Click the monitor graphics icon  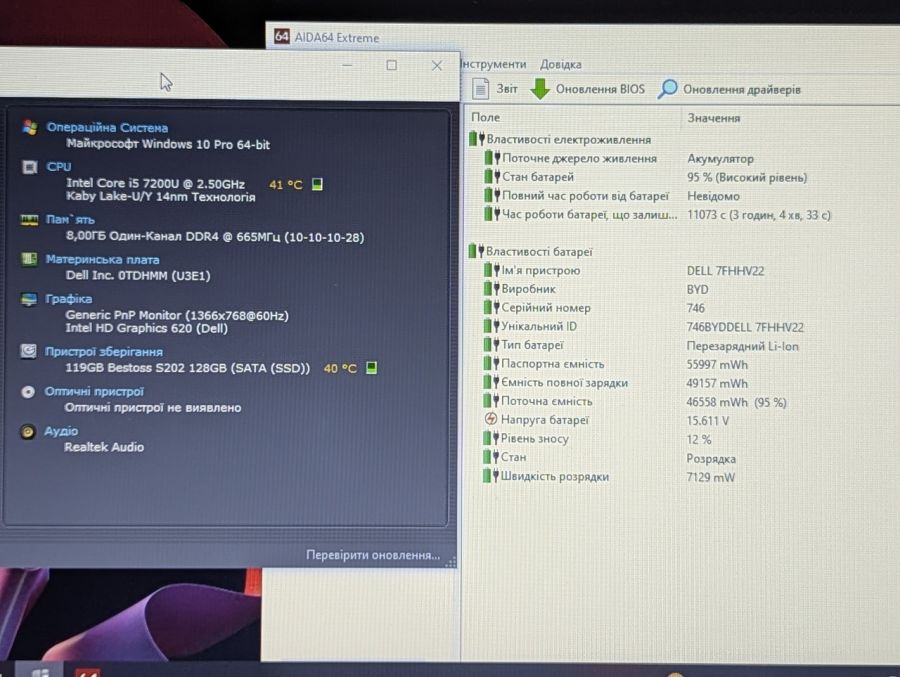(29, 299)
